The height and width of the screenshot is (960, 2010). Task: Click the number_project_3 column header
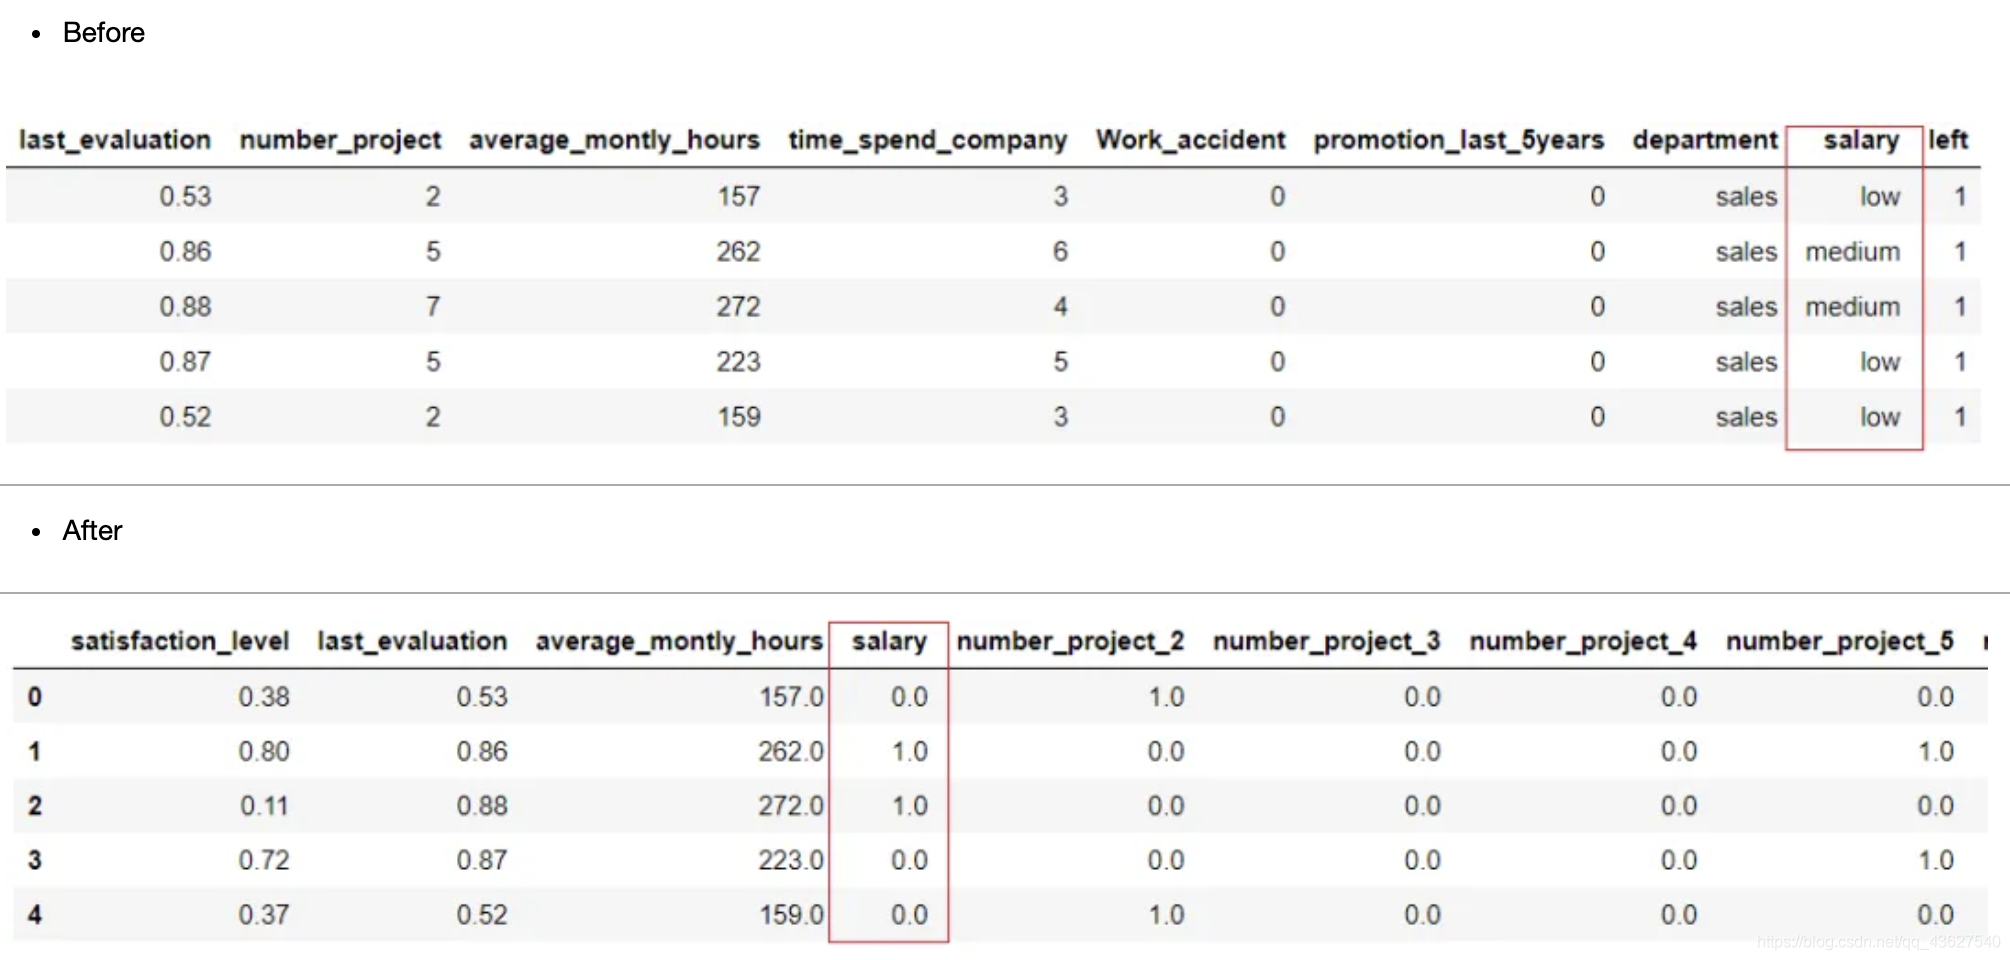[x=1326, y=641]
